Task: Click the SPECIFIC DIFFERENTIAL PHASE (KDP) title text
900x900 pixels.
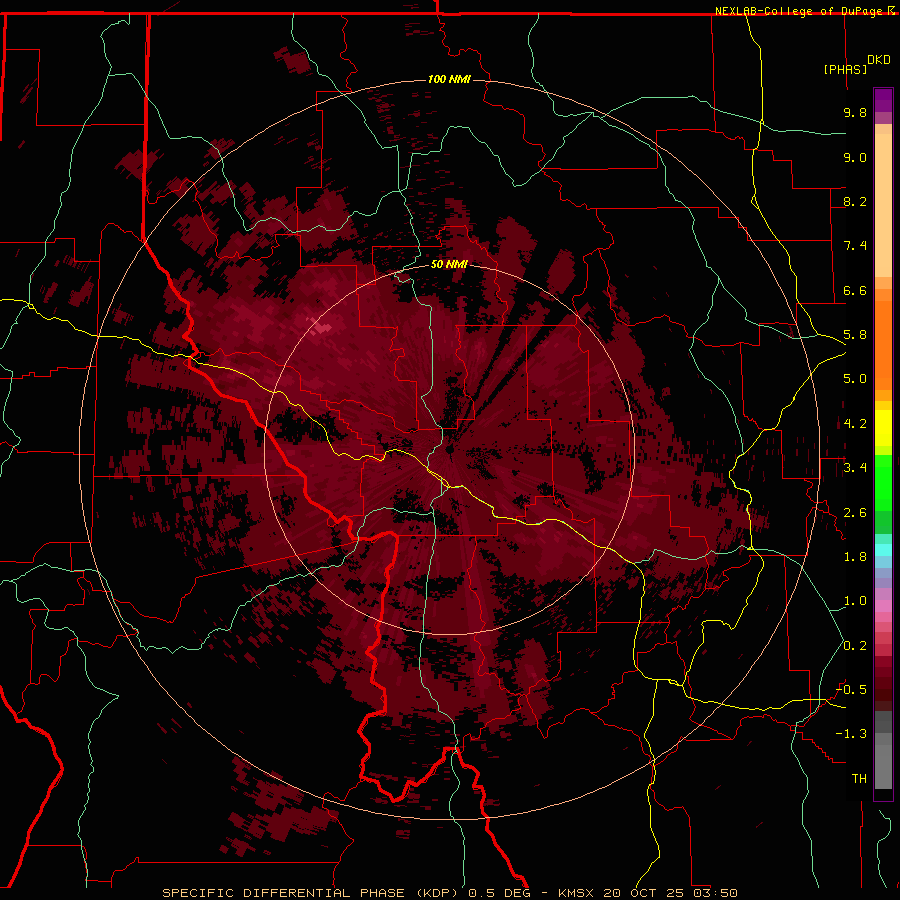Action: pos(312,893)
